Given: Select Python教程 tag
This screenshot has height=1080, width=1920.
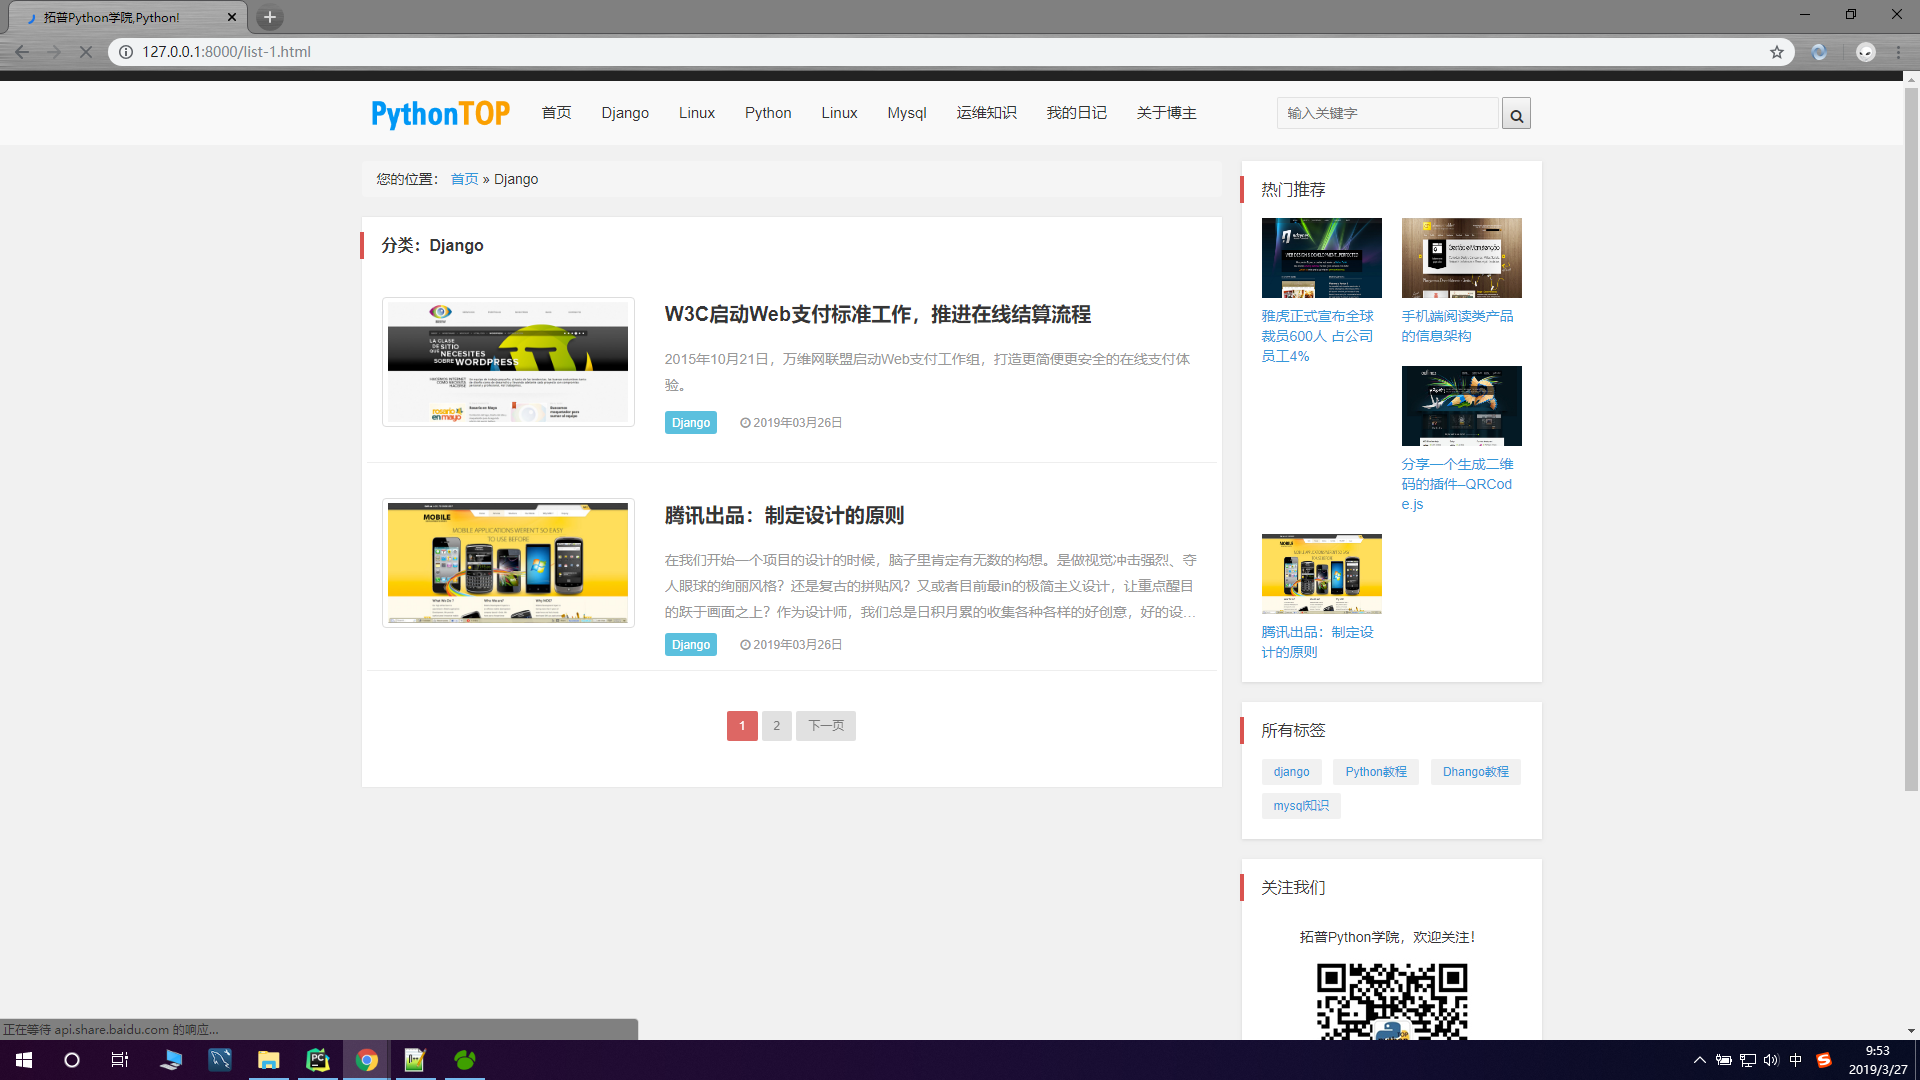Looking at the screenshot, I should click(1376, 772).
